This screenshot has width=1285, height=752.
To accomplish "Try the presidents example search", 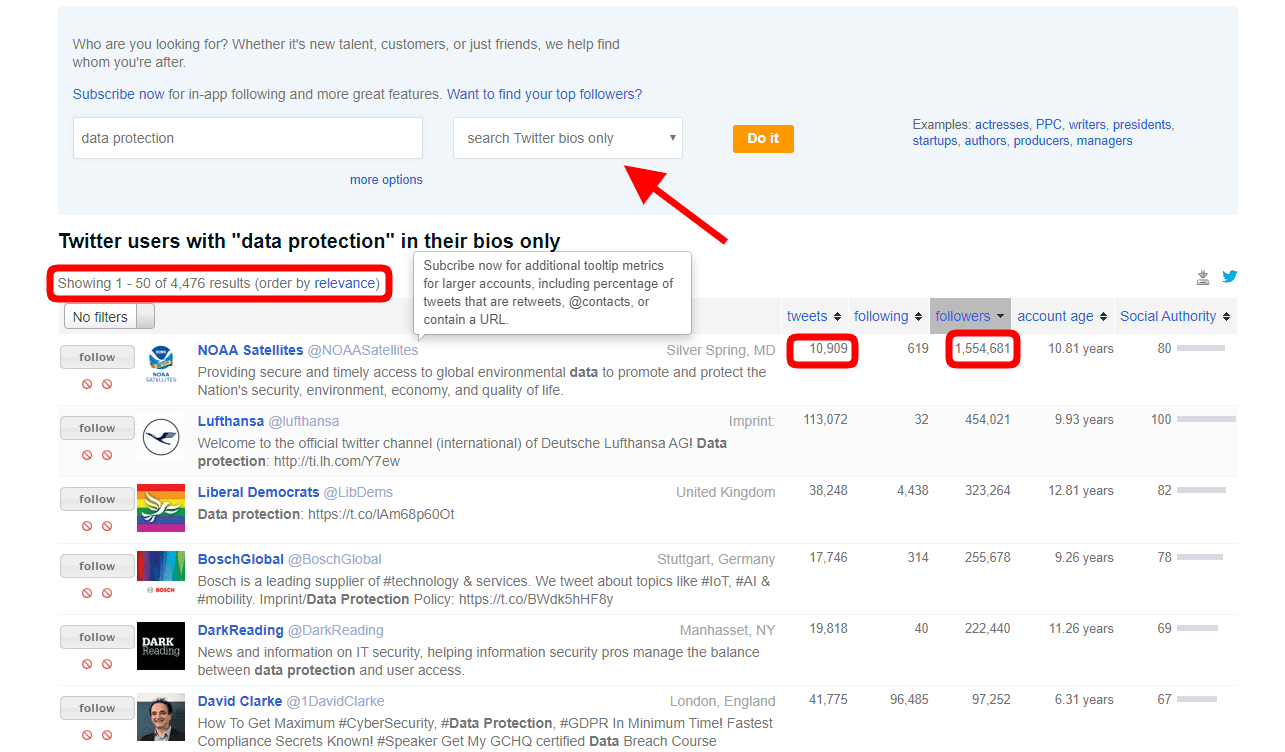I will point(1142,125).
